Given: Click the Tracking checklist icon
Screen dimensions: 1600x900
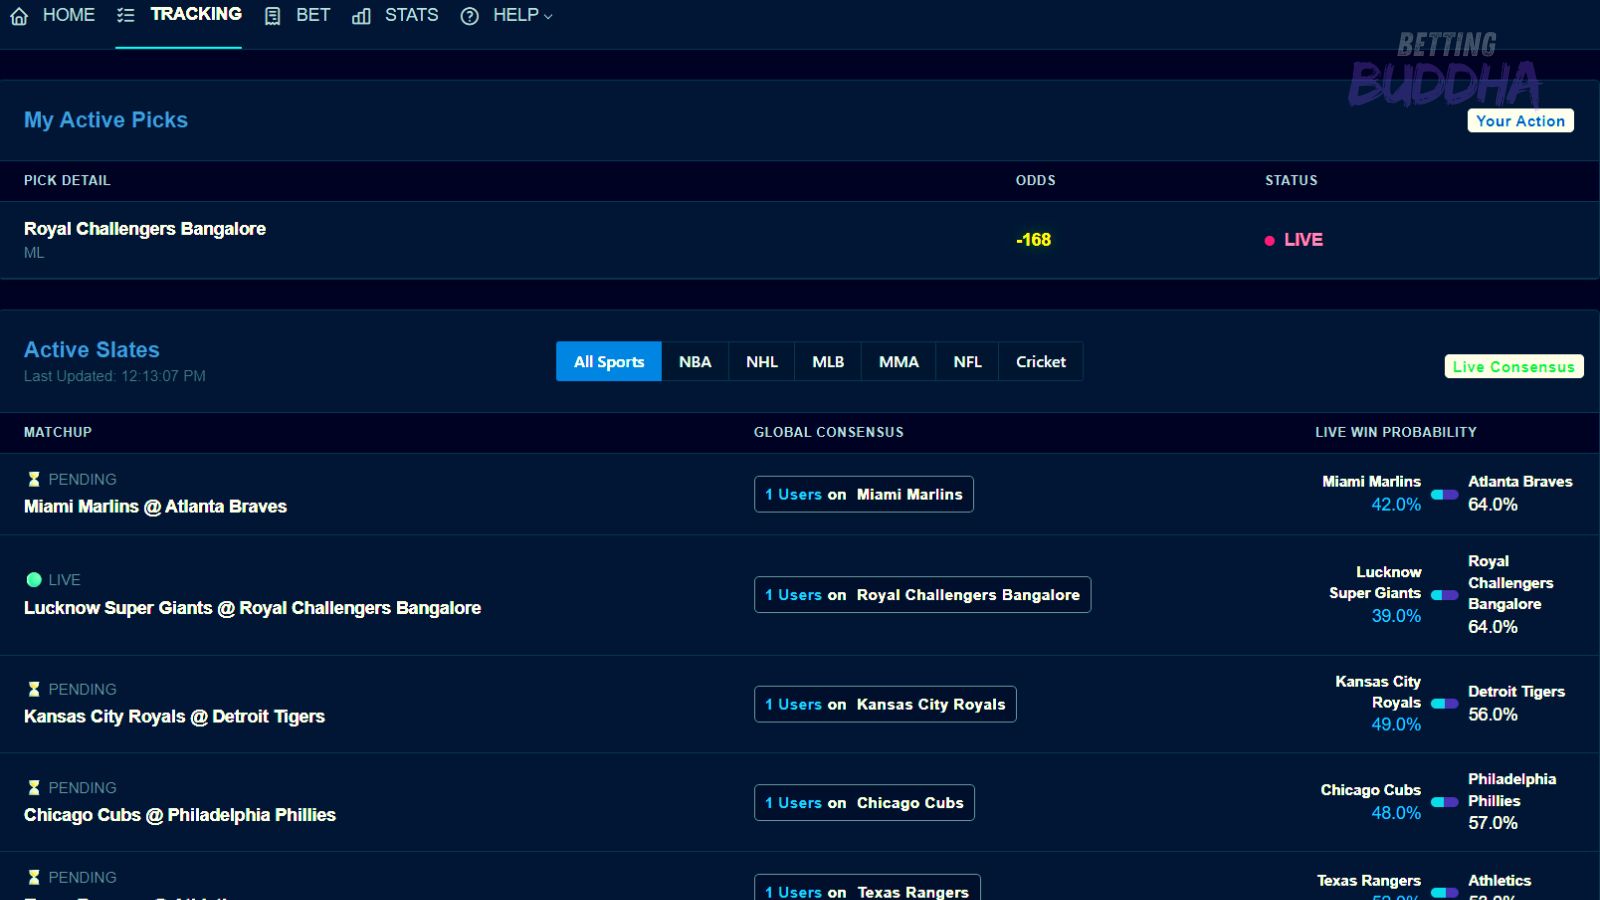Looking at the screenshot, I should coord(125,15).
